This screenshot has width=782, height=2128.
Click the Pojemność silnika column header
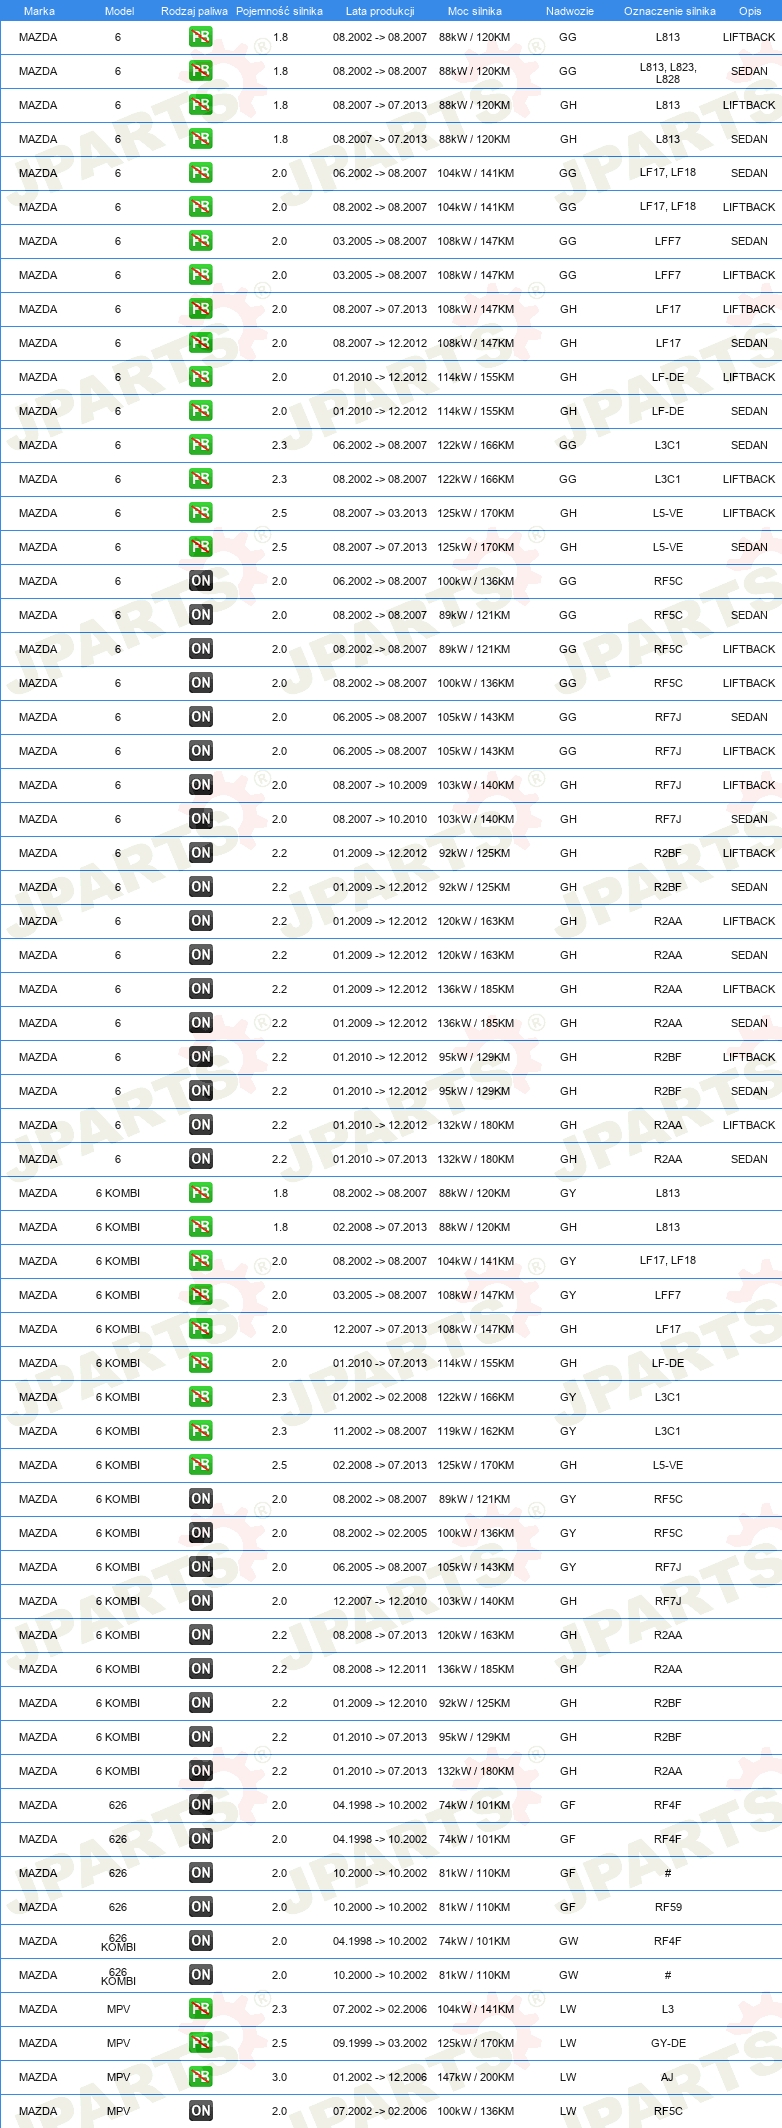click(279, 11)
